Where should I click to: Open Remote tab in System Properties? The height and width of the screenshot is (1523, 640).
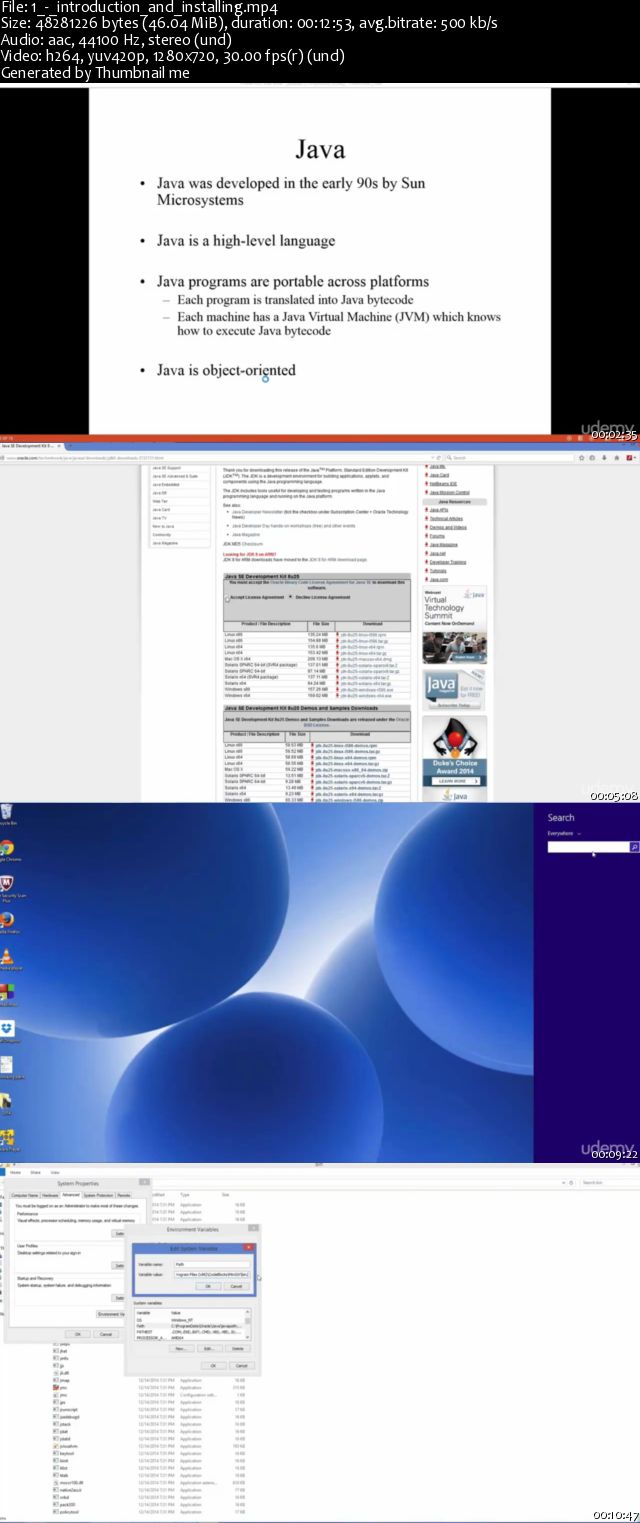[x=124, y=1195]
